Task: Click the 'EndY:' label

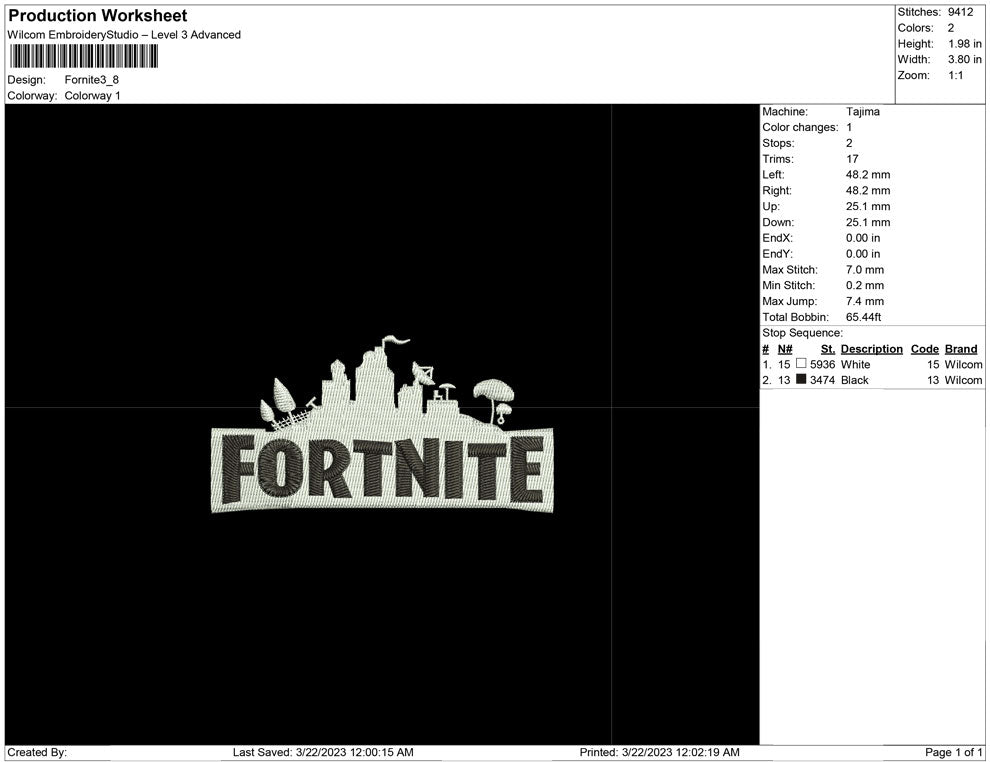Action: click(x=777, y=253)
